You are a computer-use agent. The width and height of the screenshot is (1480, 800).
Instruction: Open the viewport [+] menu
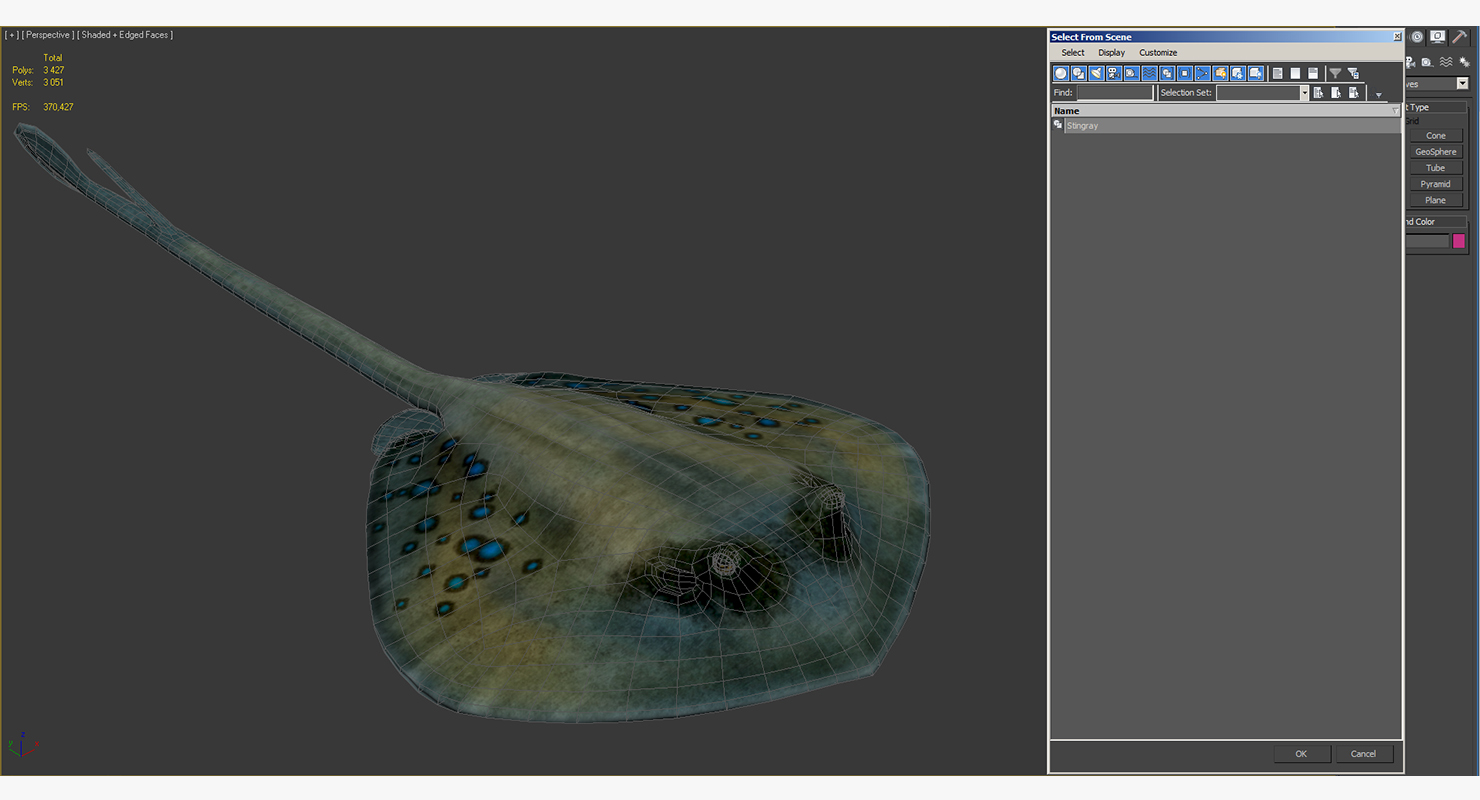(12, 35)
